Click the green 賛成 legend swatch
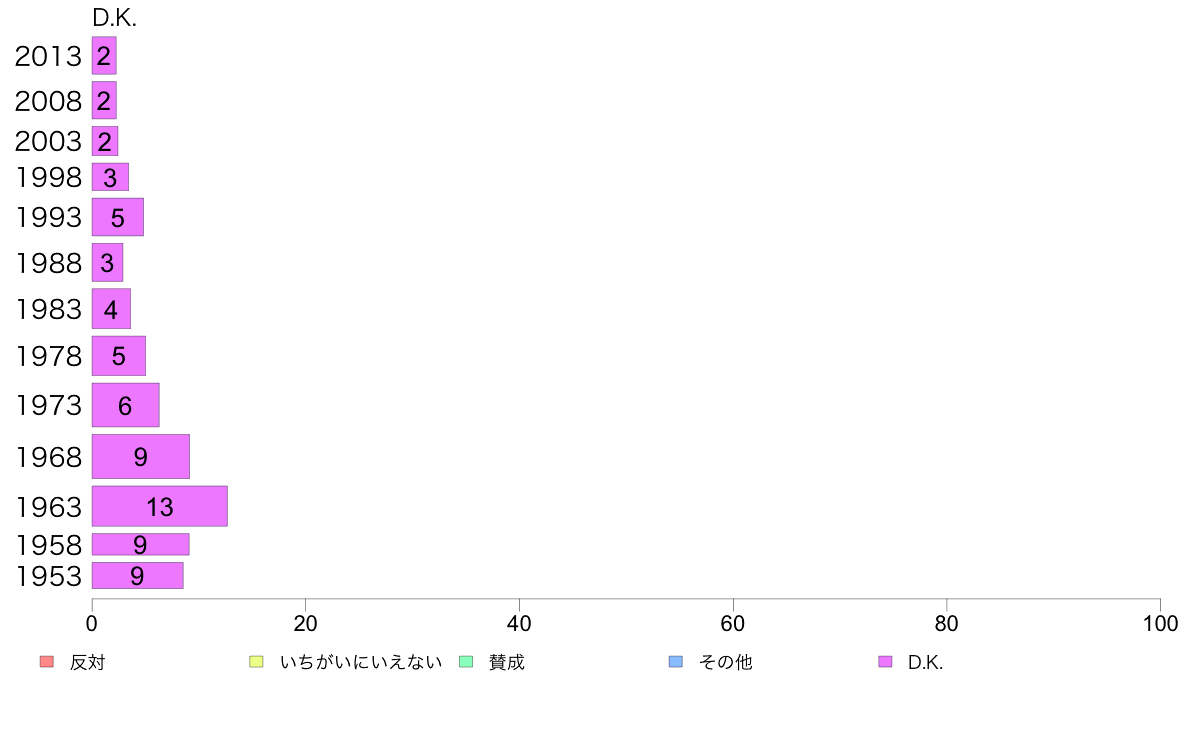 (x=466, y=662)
